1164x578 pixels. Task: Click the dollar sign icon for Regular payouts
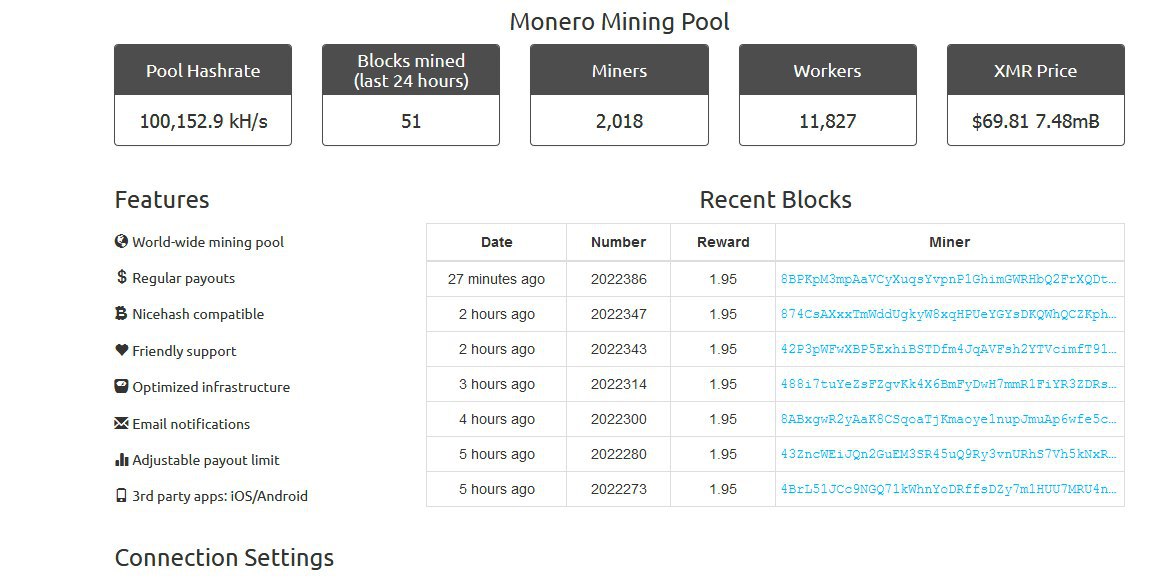click(122, 277)
